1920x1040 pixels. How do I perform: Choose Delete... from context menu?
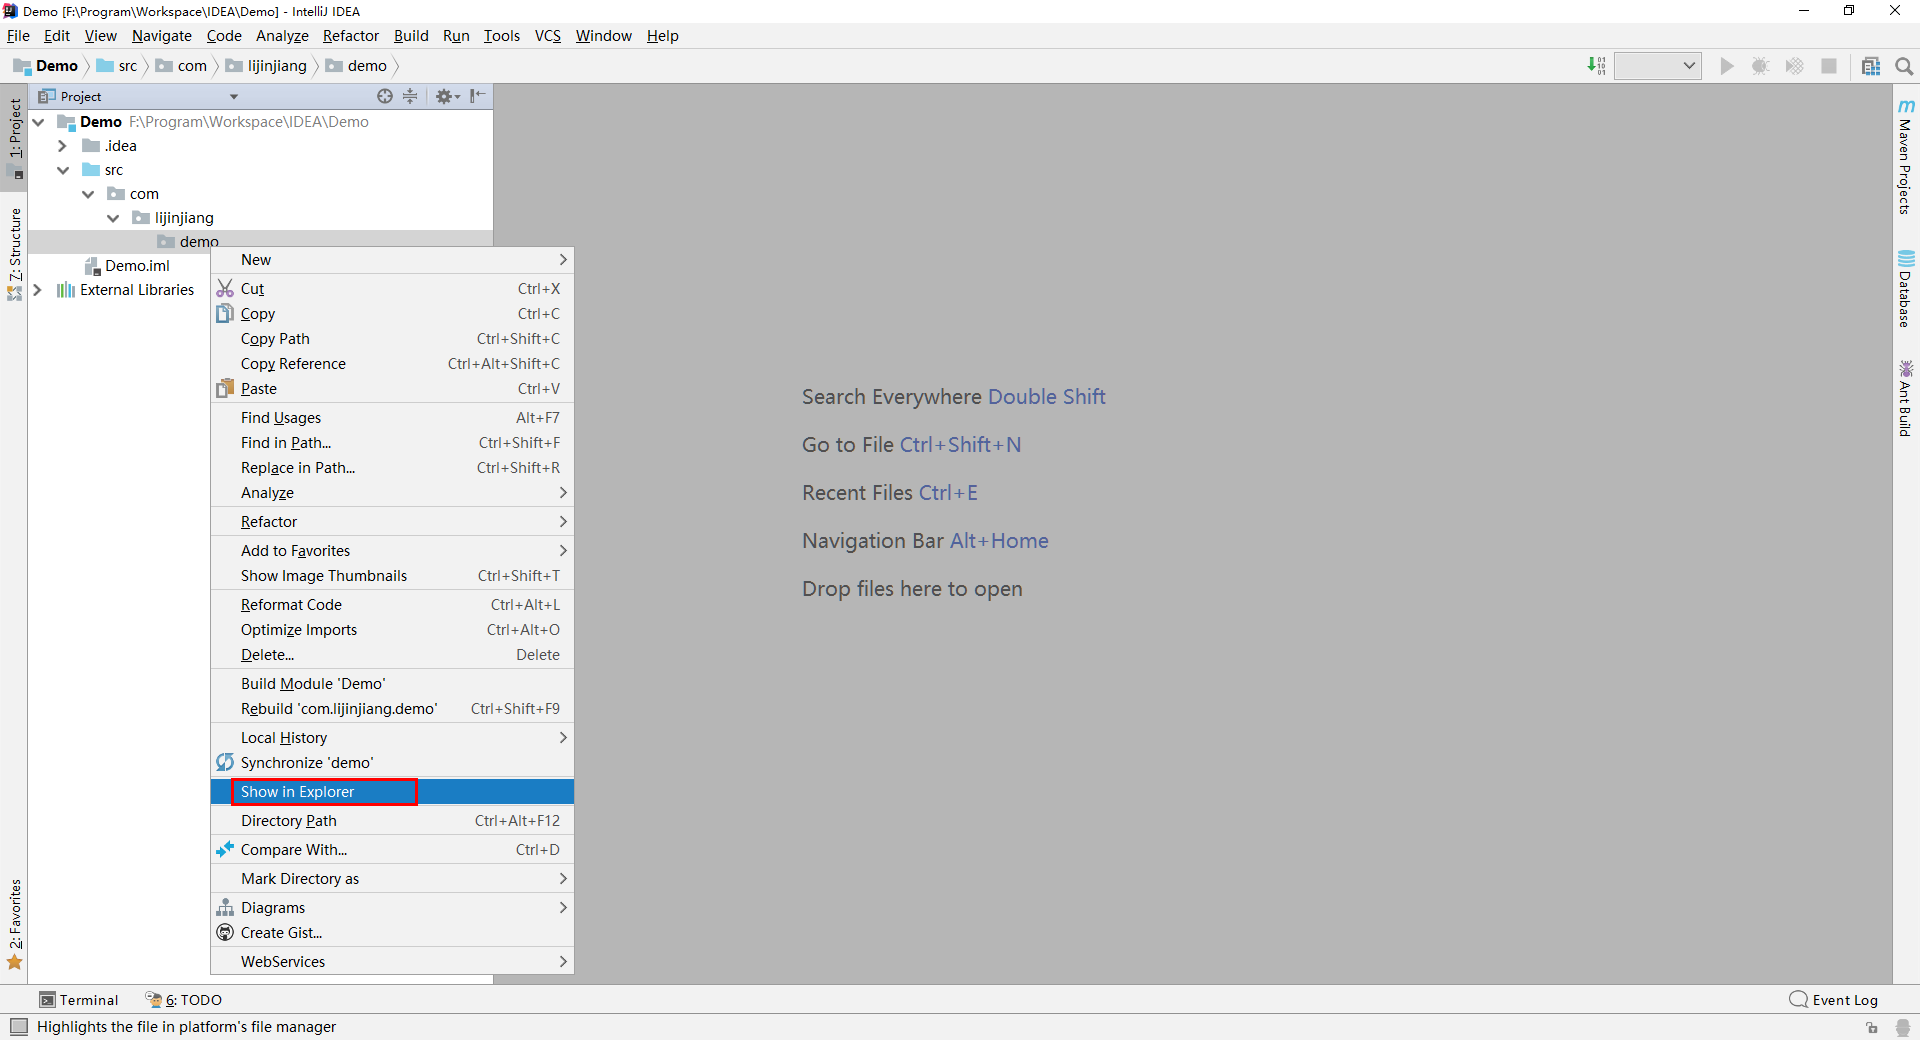(392, 655)
